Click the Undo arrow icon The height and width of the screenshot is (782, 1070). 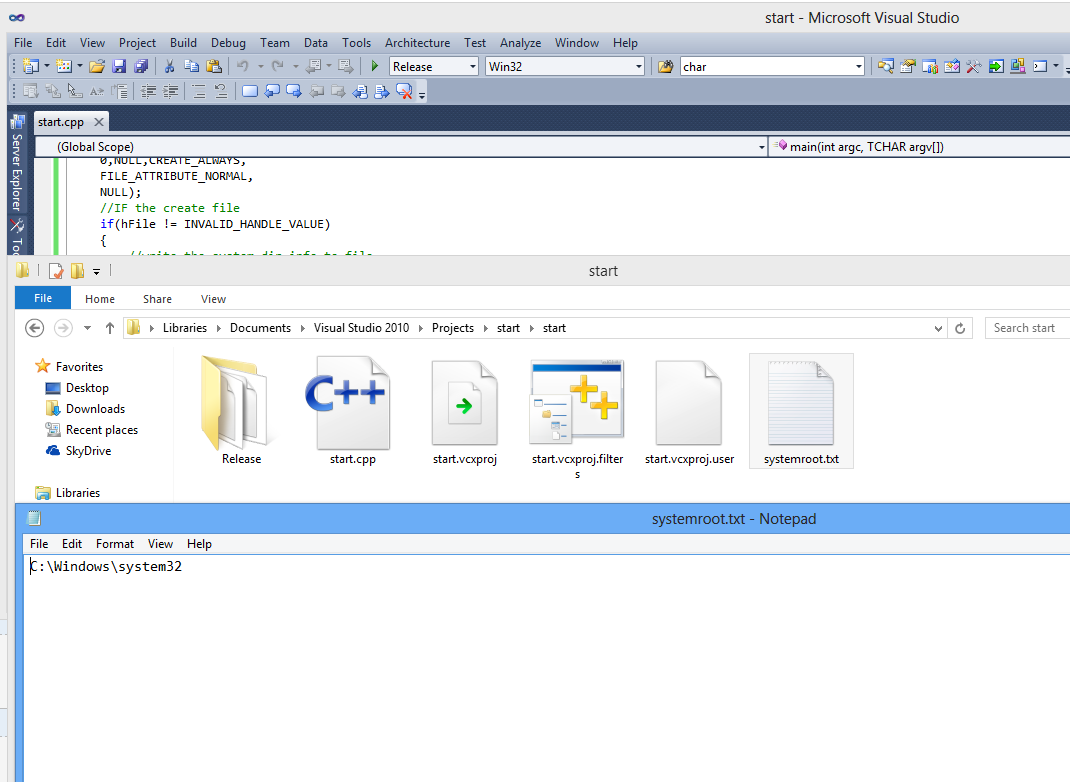coord(242,66)
